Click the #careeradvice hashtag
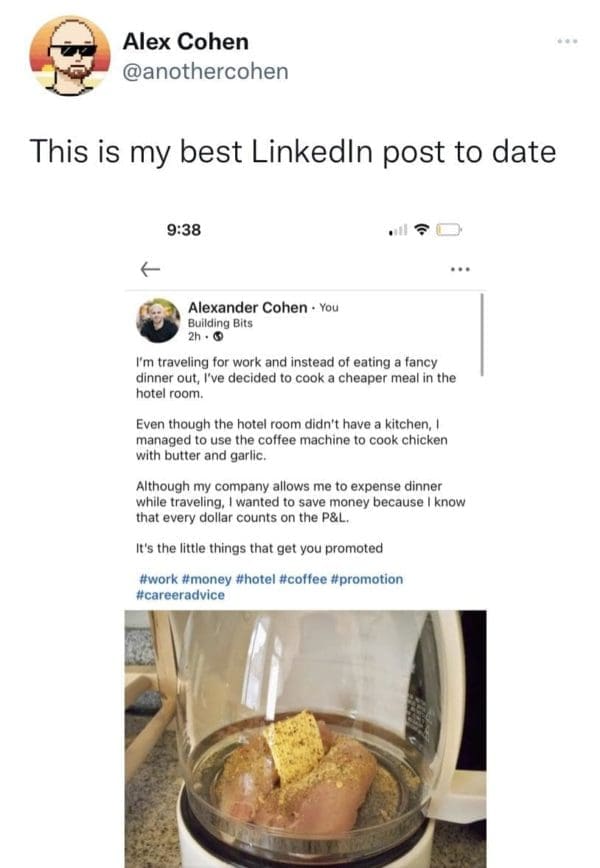The width and height of the screenshot is (600, 868). tap(180, 595)
